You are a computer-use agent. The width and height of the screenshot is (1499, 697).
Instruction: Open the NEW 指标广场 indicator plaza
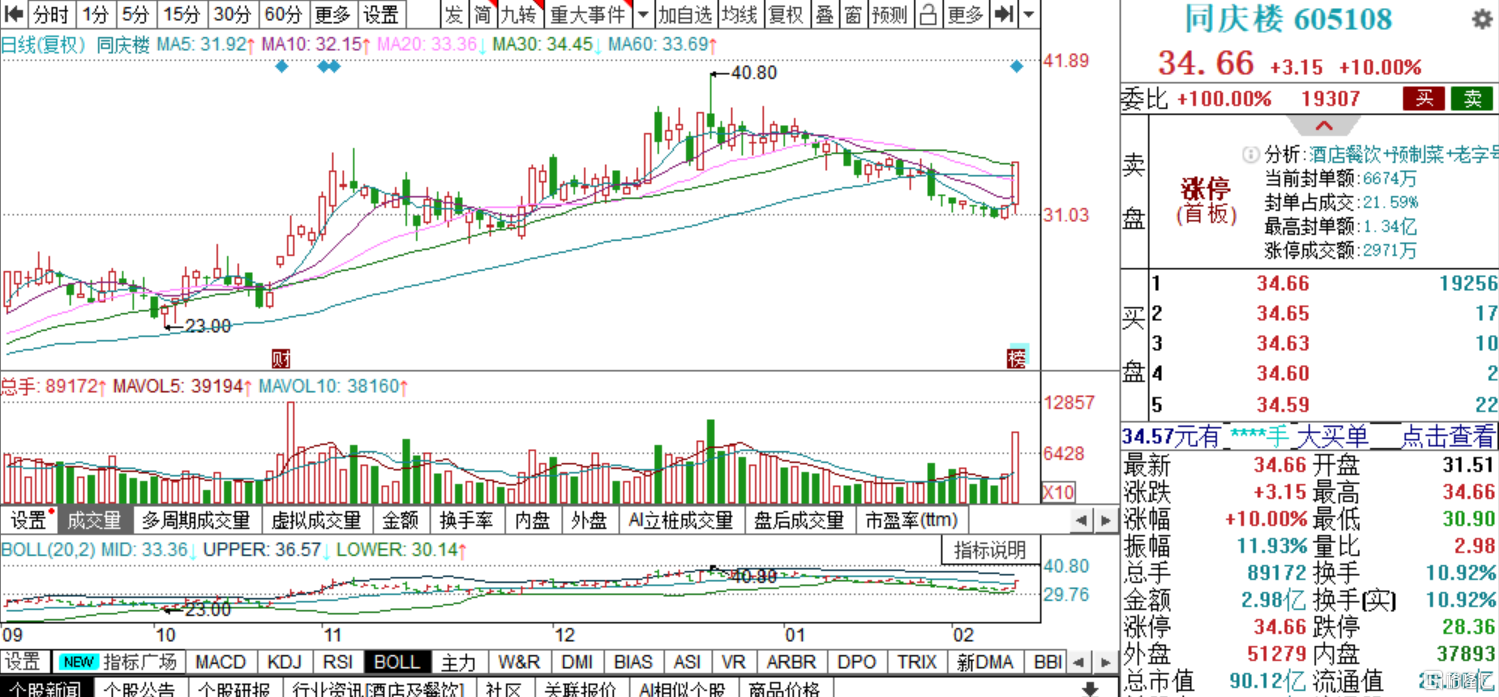[118, 662]
